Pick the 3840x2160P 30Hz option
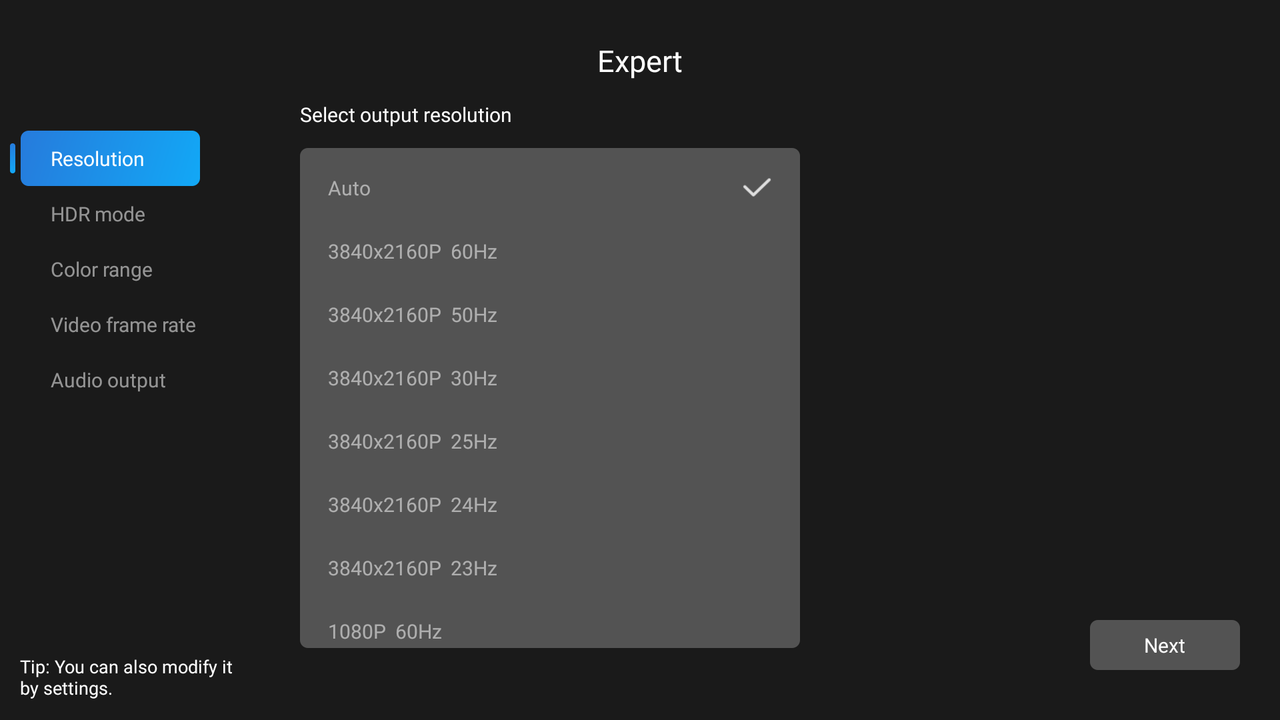 coord(550,378)
